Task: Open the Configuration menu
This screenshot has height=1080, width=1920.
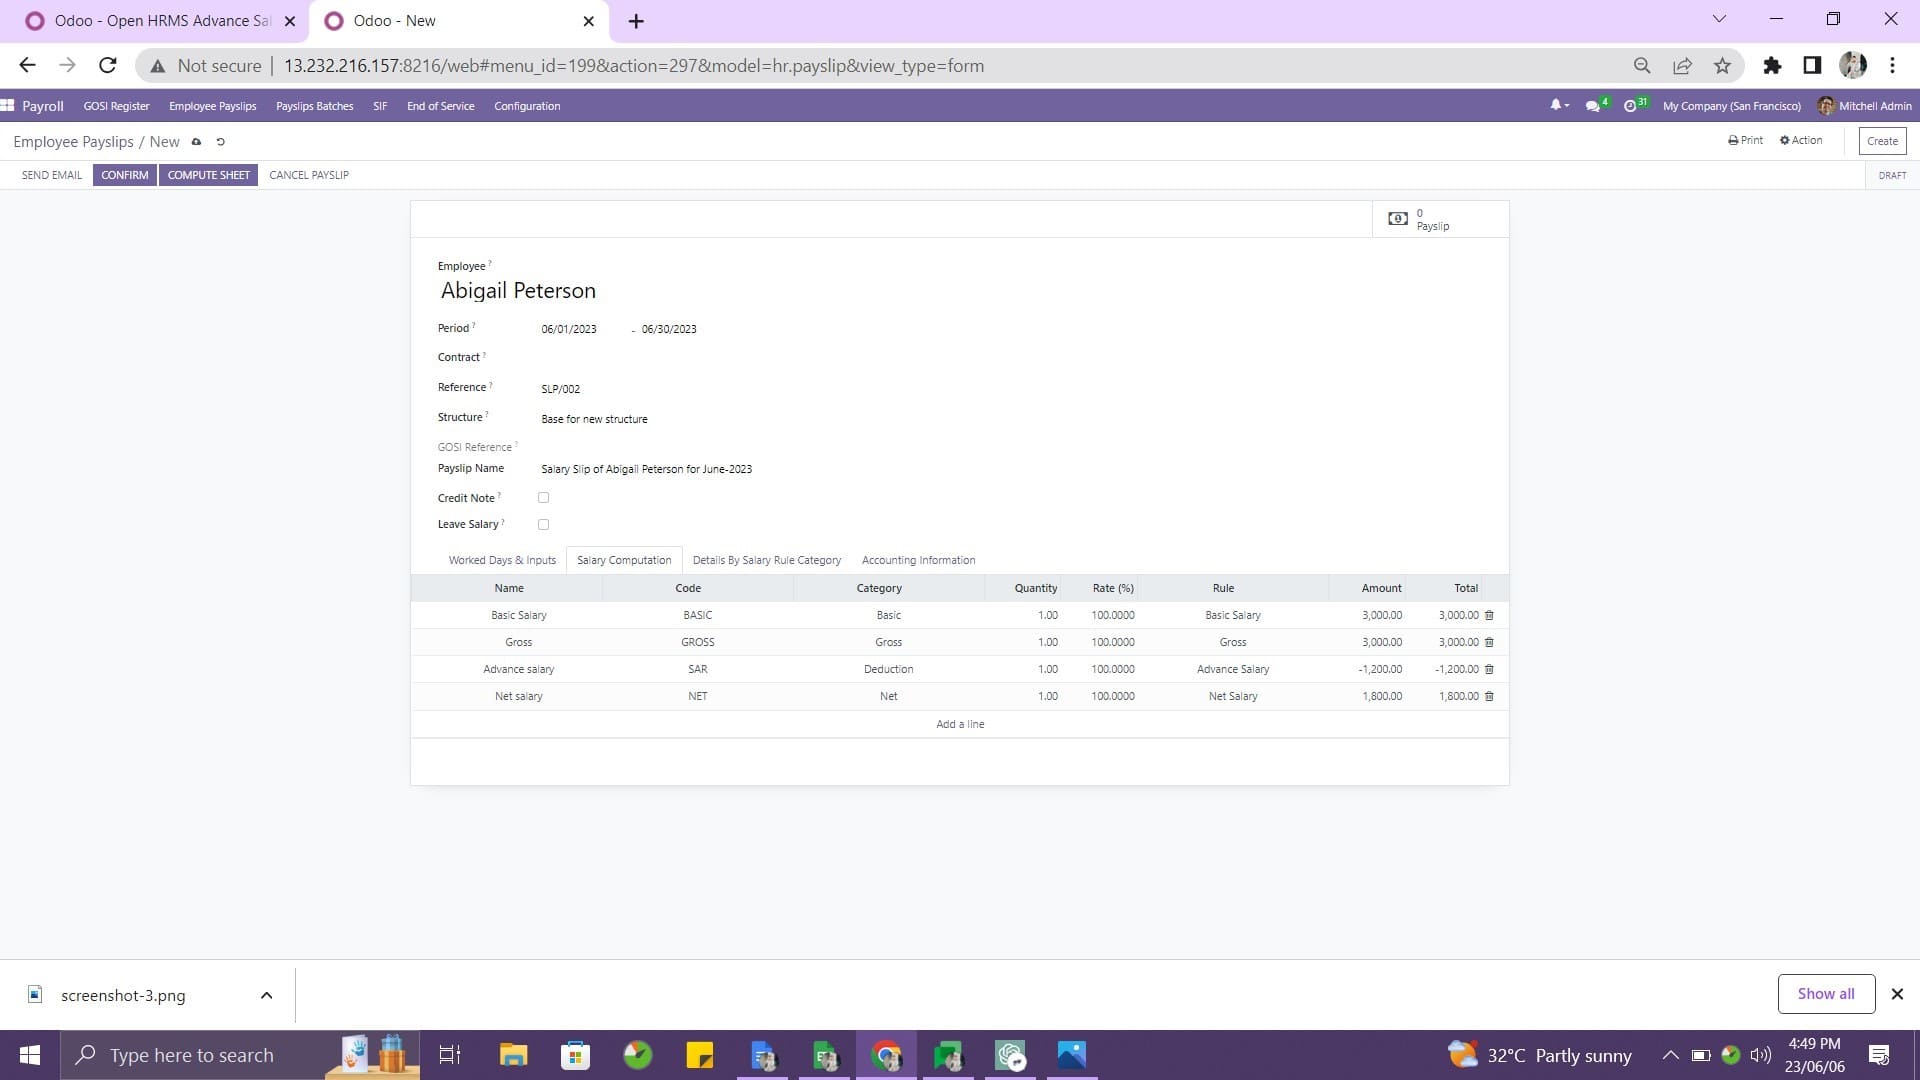Action: pyautogui.click(x=527, y=107)
